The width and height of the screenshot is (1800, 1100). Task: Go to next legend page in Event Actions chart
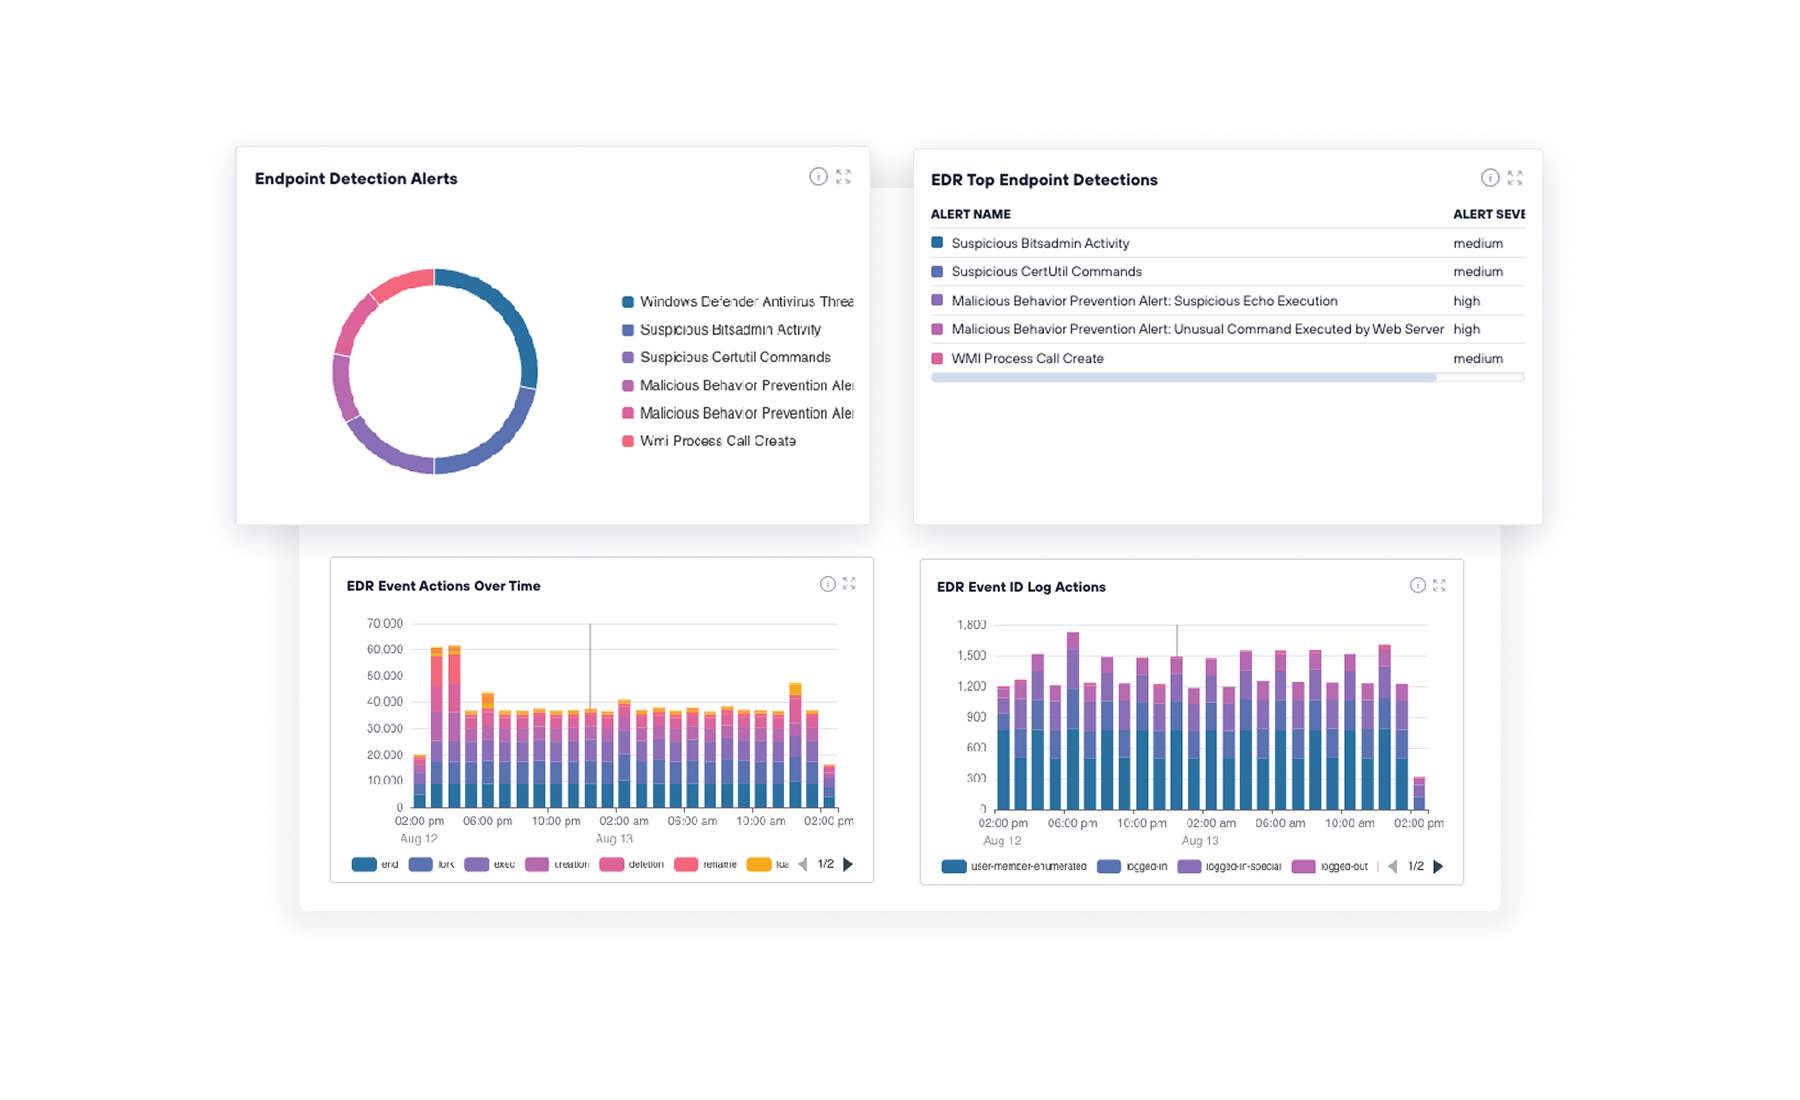(x=848, y=864)
